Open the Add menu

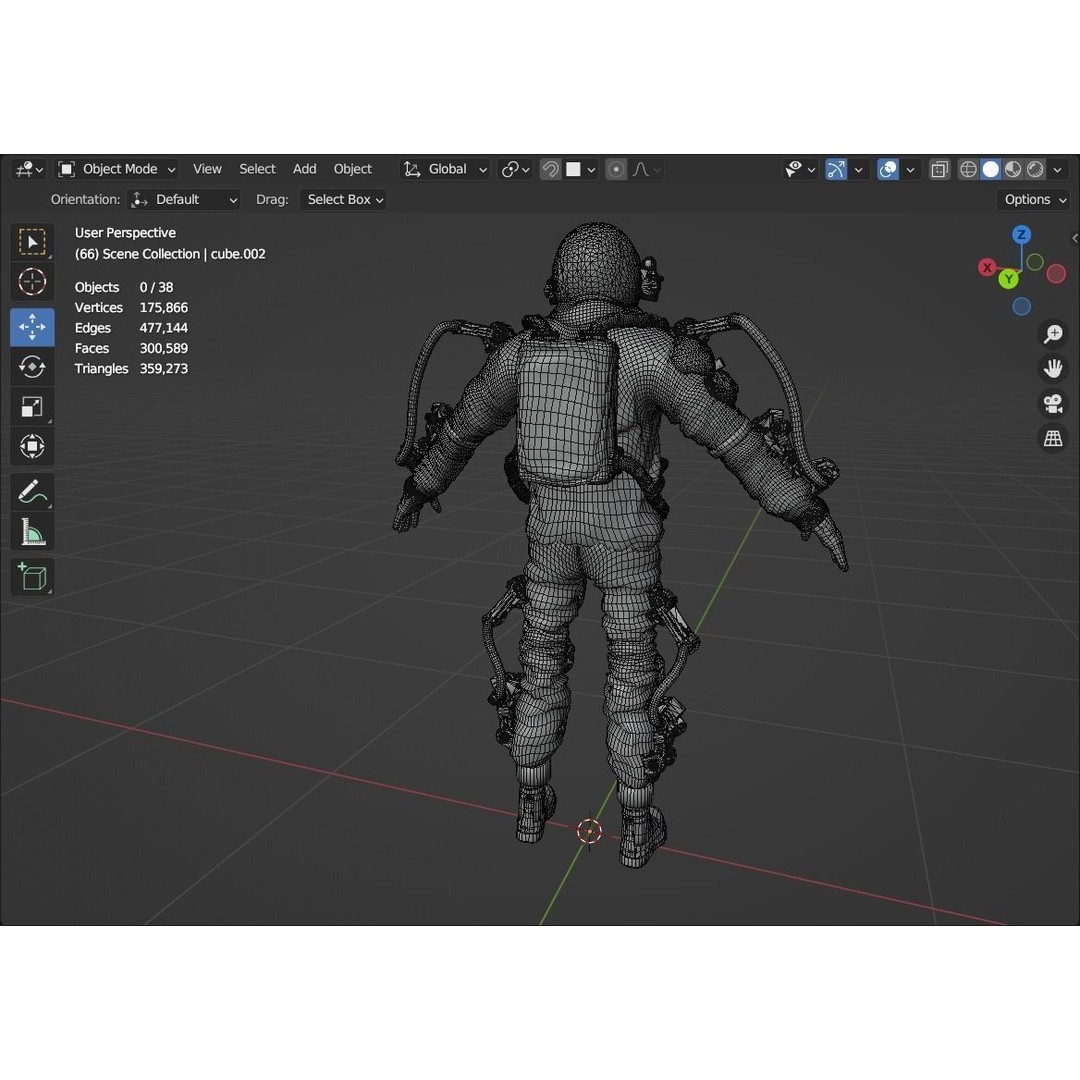click(x=304, y=169)
